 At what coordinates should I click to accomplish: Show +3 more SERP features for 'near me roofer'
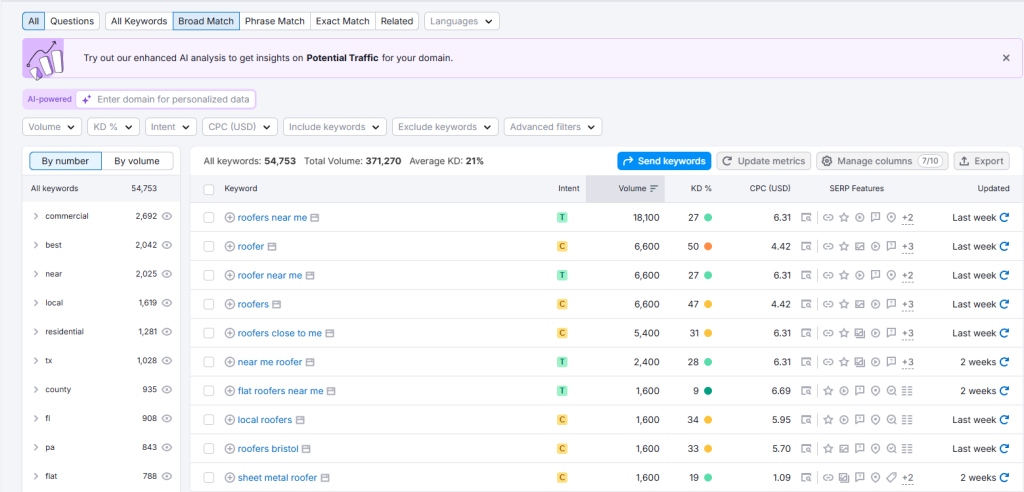click(908, 363)
